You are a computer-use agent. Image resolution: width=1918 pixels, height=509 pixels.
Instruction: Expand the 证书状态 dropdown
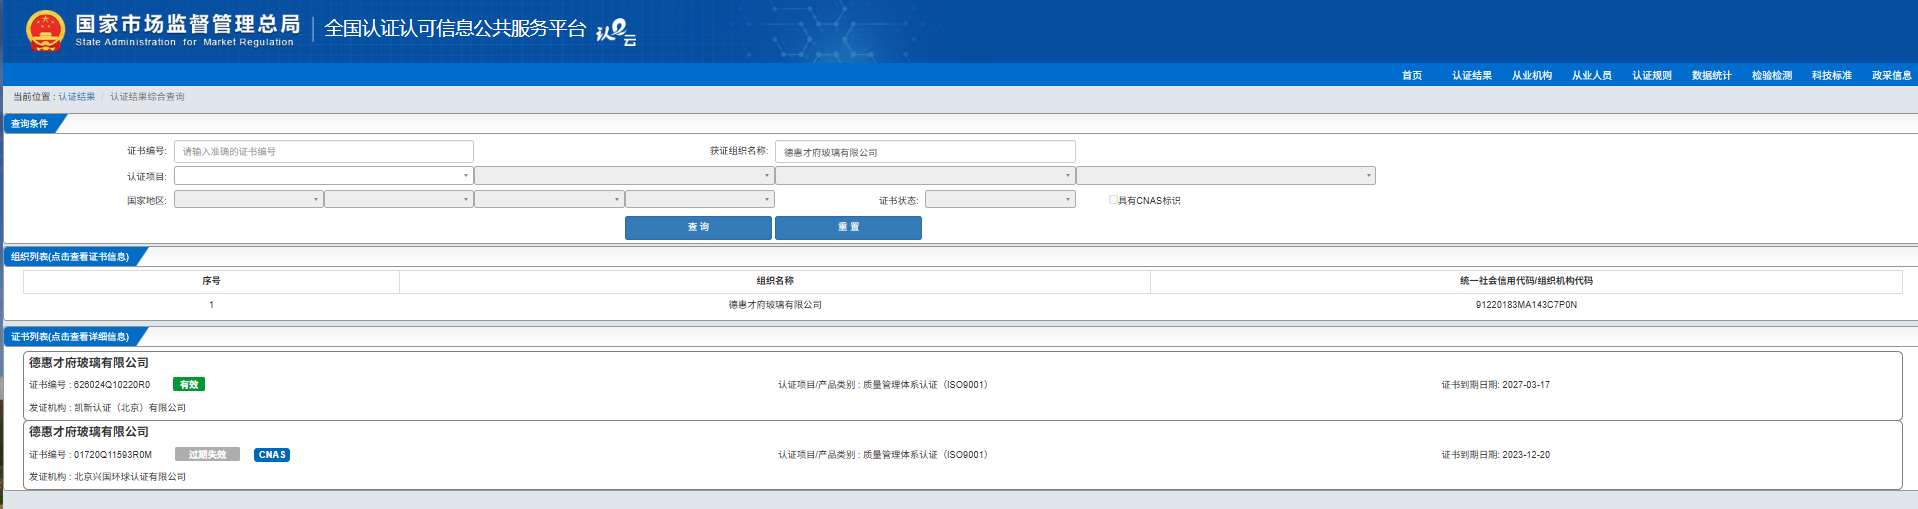coord(1000,199)
